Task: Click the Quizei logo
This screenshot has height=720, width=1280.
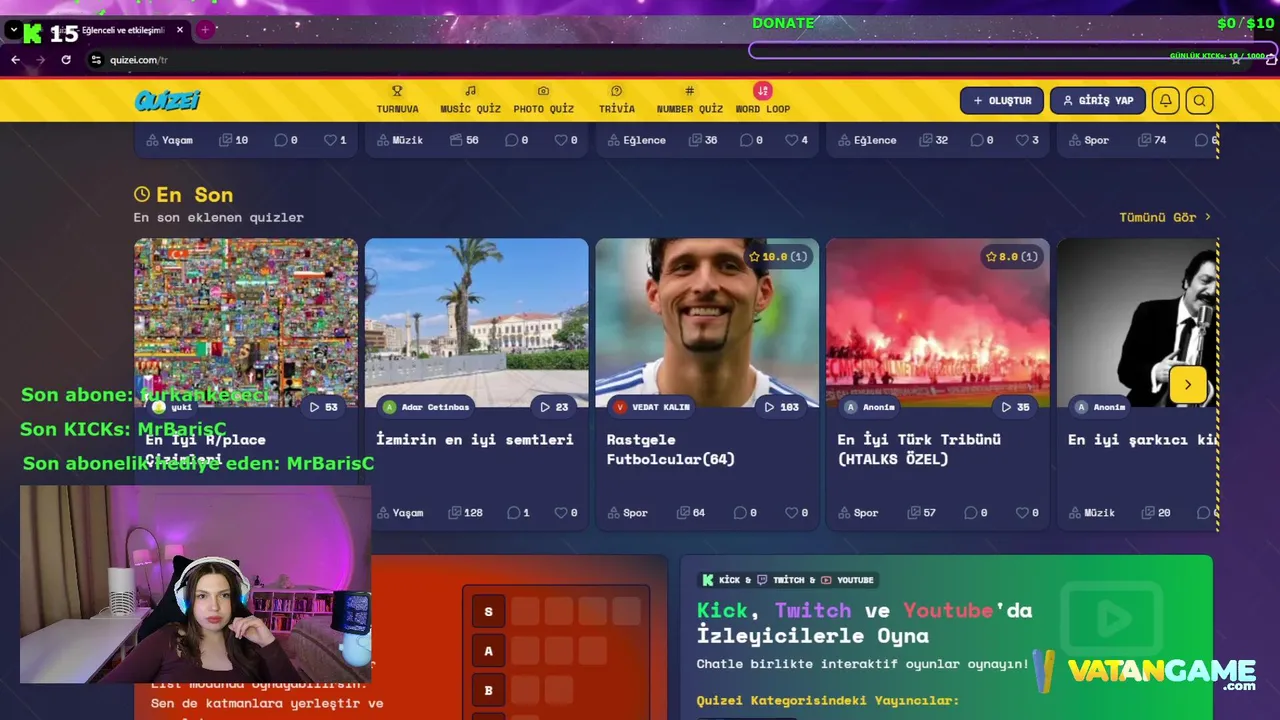Action: coord(167,100)
